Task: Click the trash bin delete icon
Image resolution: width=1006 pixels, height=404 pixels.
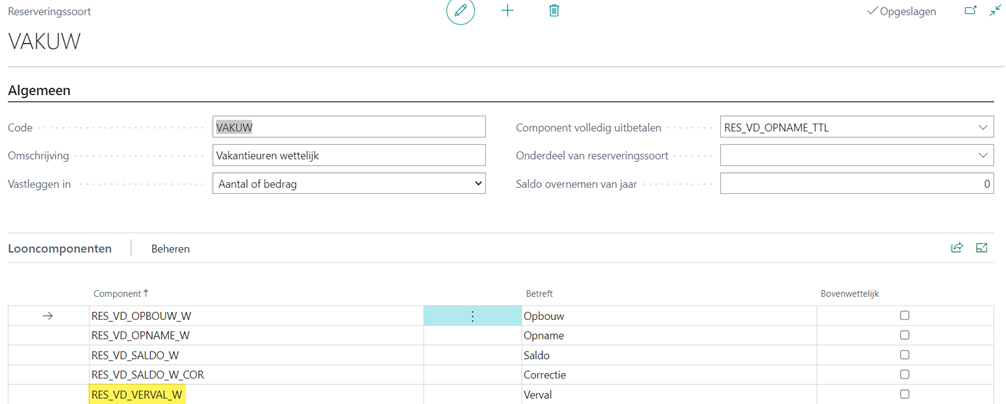Action: click(554, 11)
